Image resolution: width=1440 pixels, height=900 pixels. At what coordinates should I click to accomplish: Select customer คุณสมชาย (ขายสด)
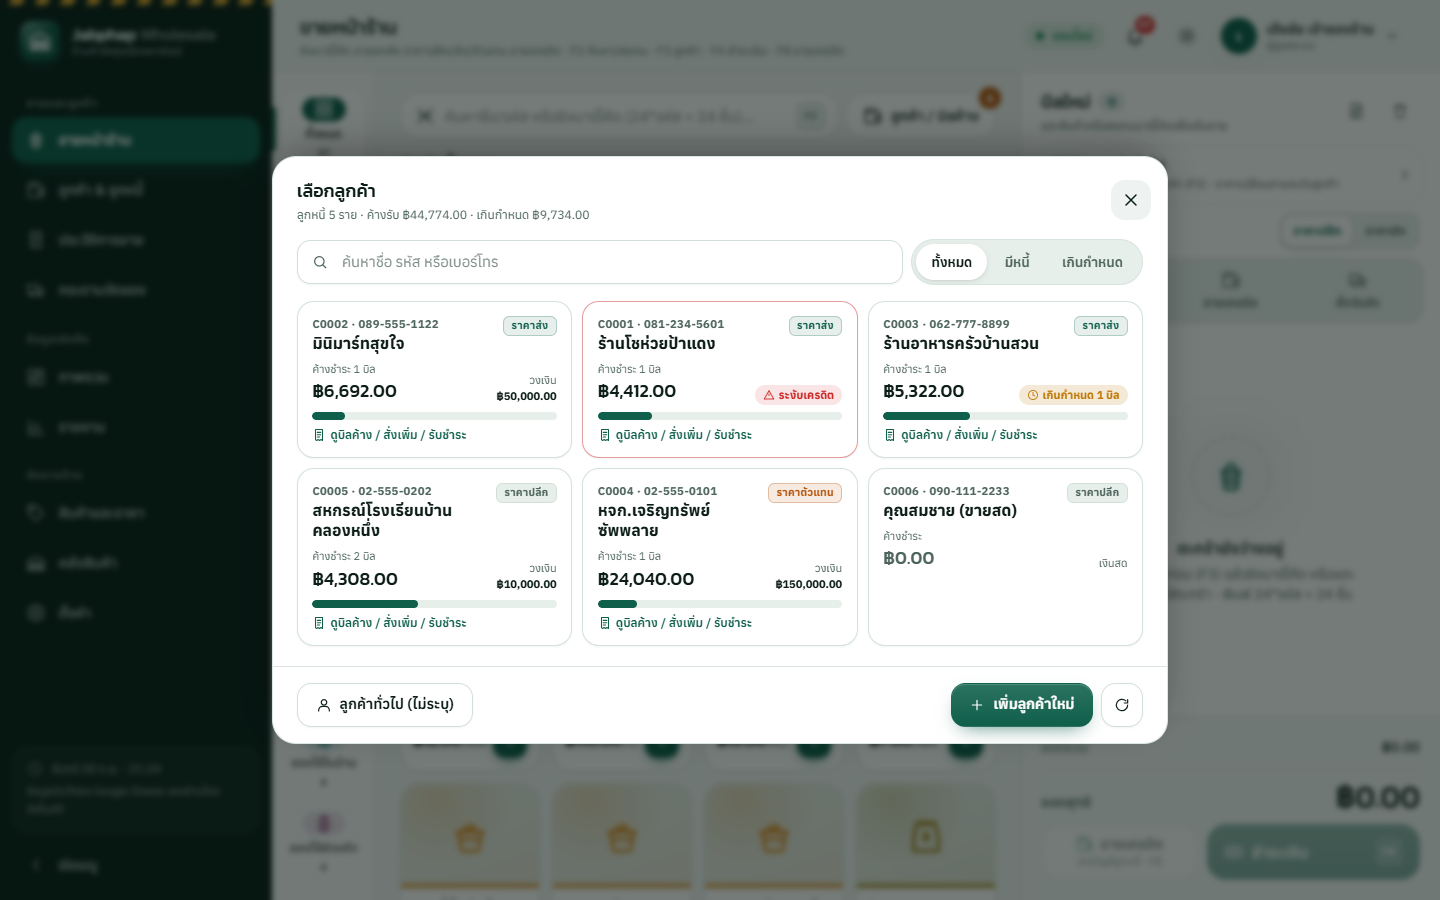pyautogui.click(x=950, y=511)
